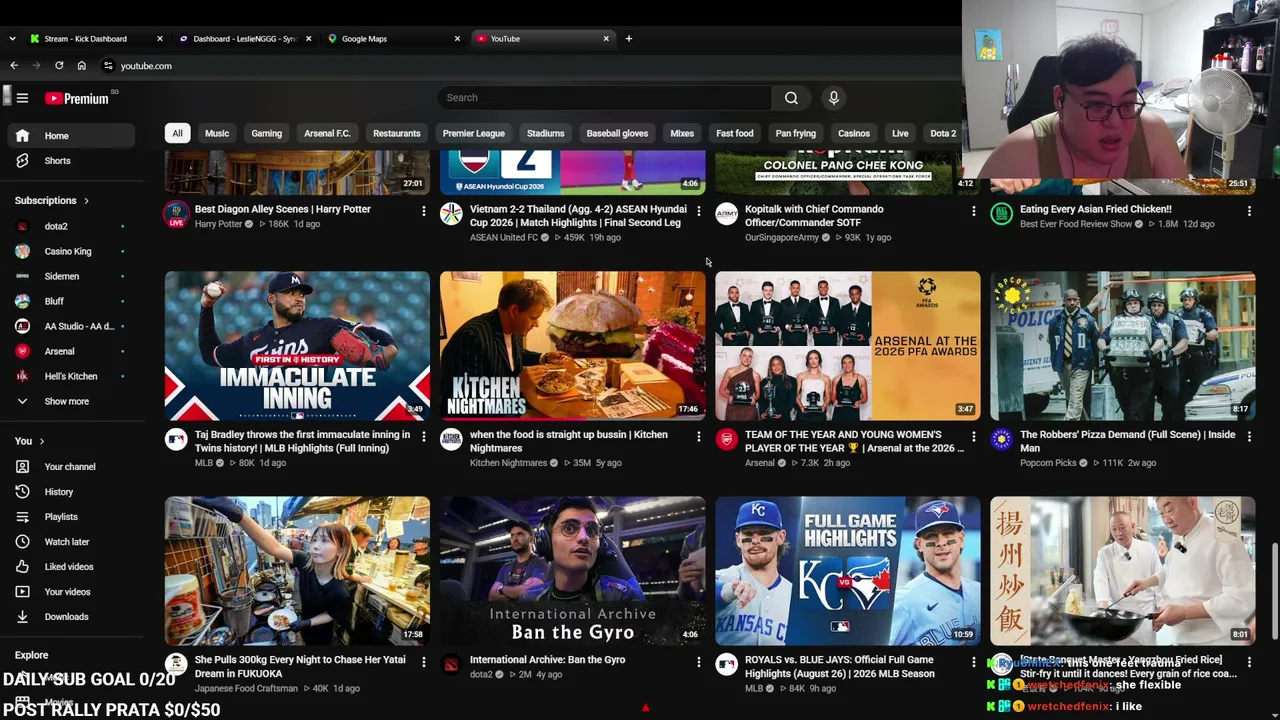Open options menu for Best Diagon Alley video

(423, 211)
